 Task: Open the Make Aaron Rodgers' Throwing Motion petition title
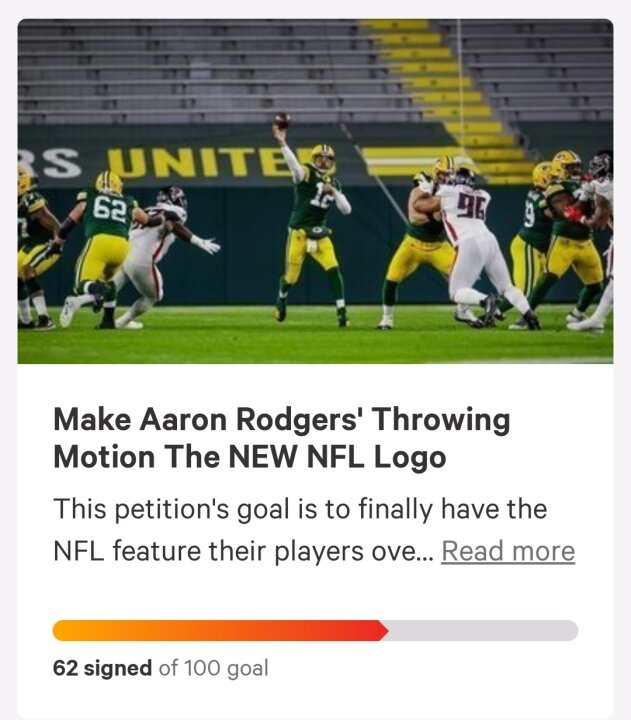282,438
